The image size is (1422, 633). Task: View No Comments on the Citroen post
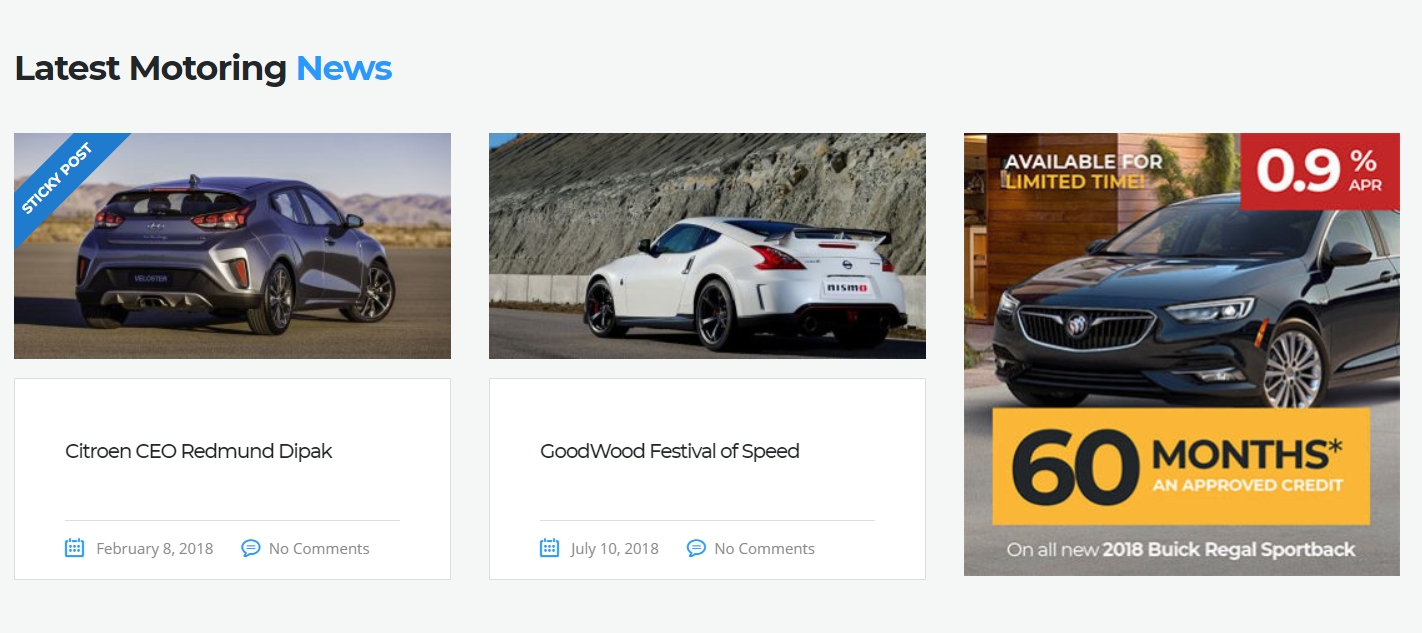coord(319,548)
